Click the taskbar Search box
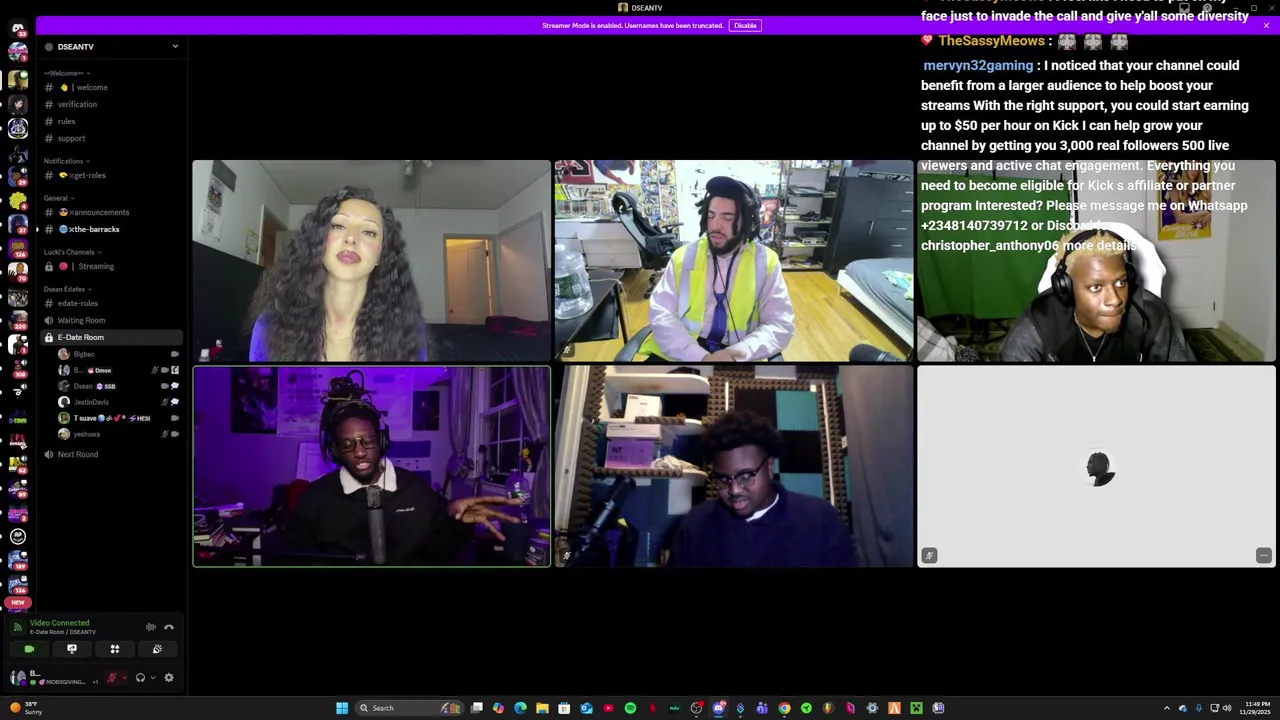This screenshot has width=1280, height=720. [409, 708]
